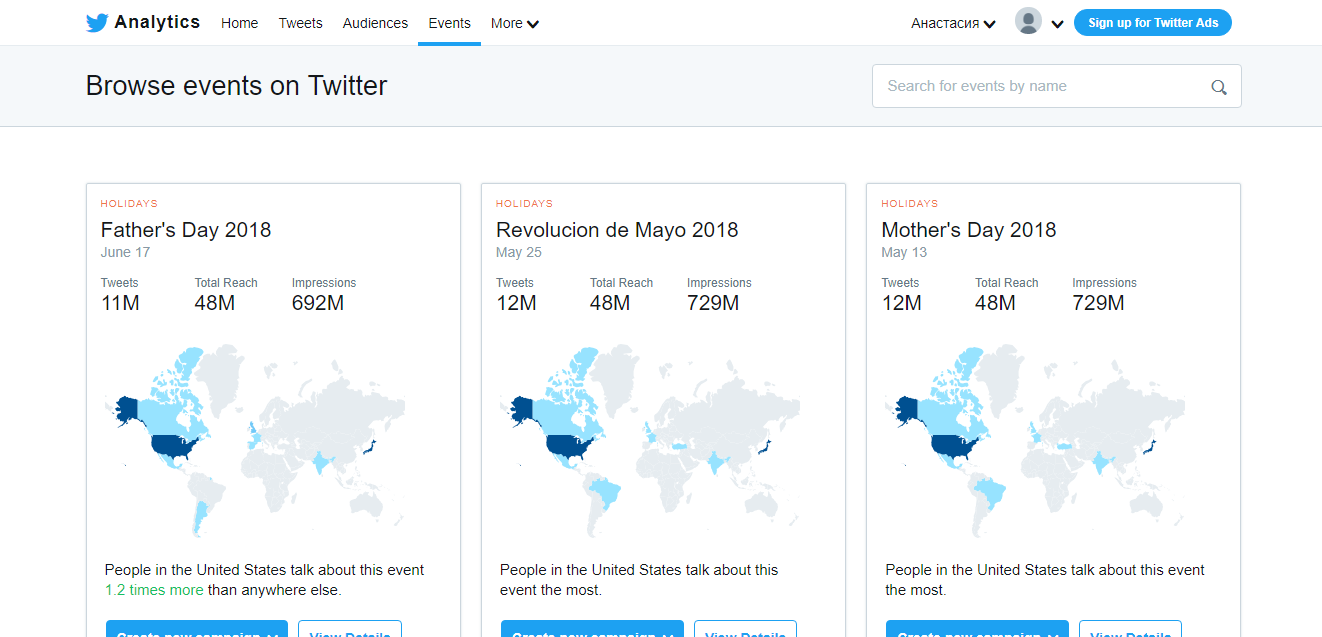Open Create new campaign on Revolucion de Mayo card
The image size is (1322, 637).
point(591,631)
